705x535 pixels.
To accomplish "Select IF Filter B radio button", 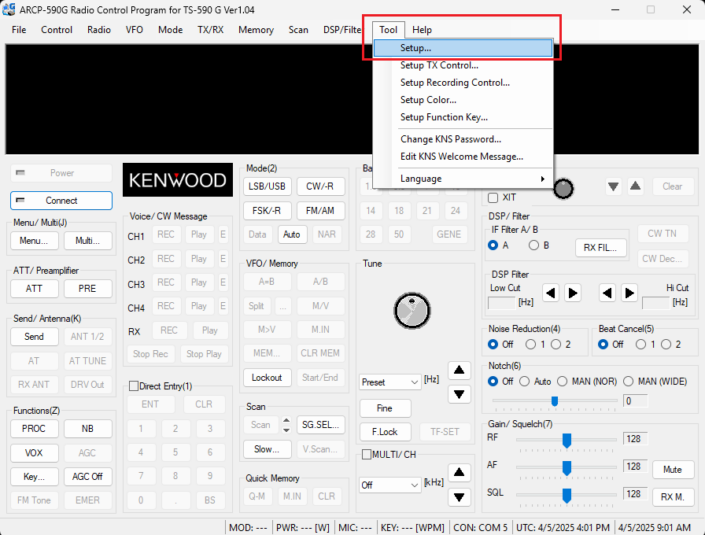I will click(x=534, y=245).
